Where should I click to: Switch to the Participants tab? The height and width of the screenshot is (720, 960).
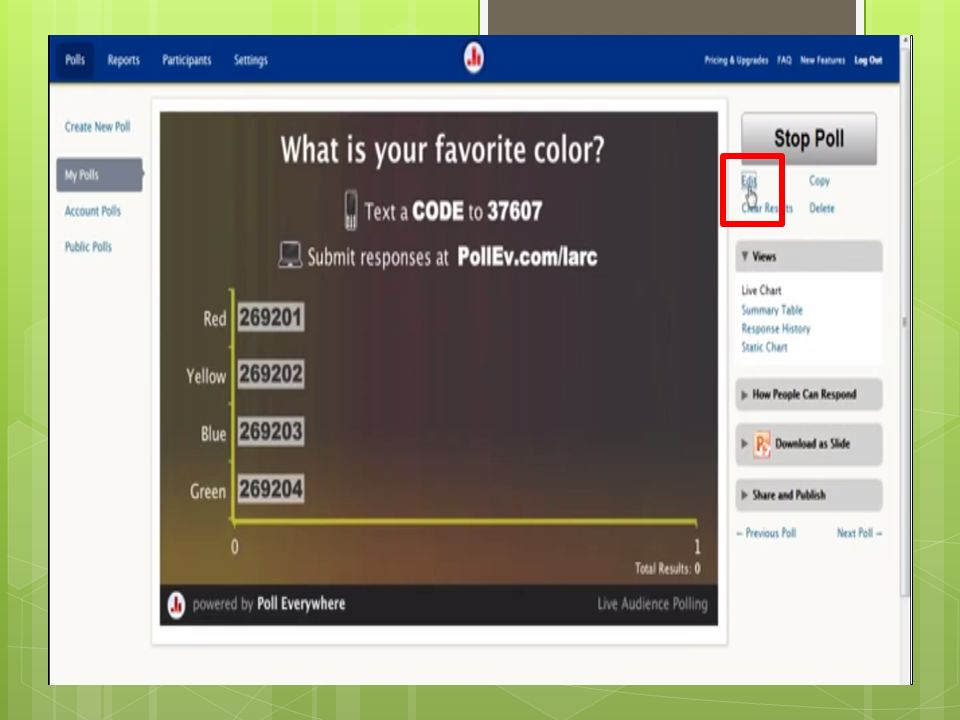coord(187,60)
